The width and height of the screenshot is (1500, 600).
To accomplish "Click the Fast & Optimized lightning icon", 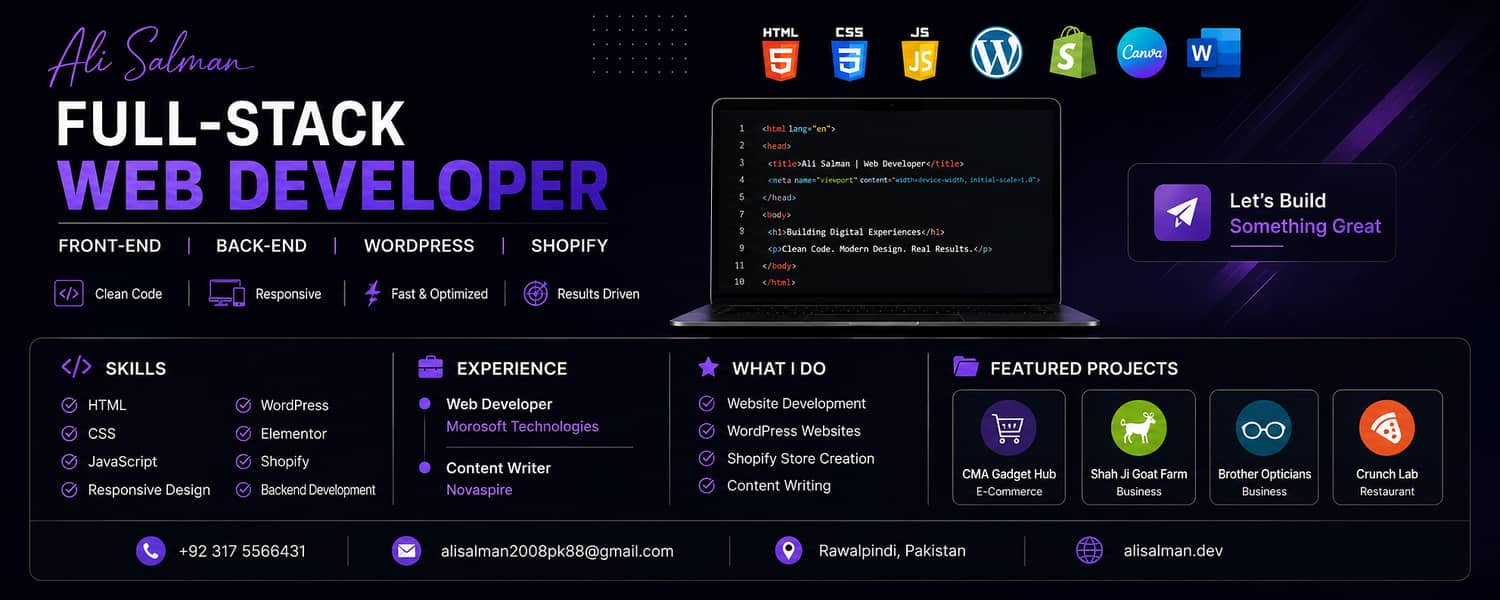I will point(372,293).
